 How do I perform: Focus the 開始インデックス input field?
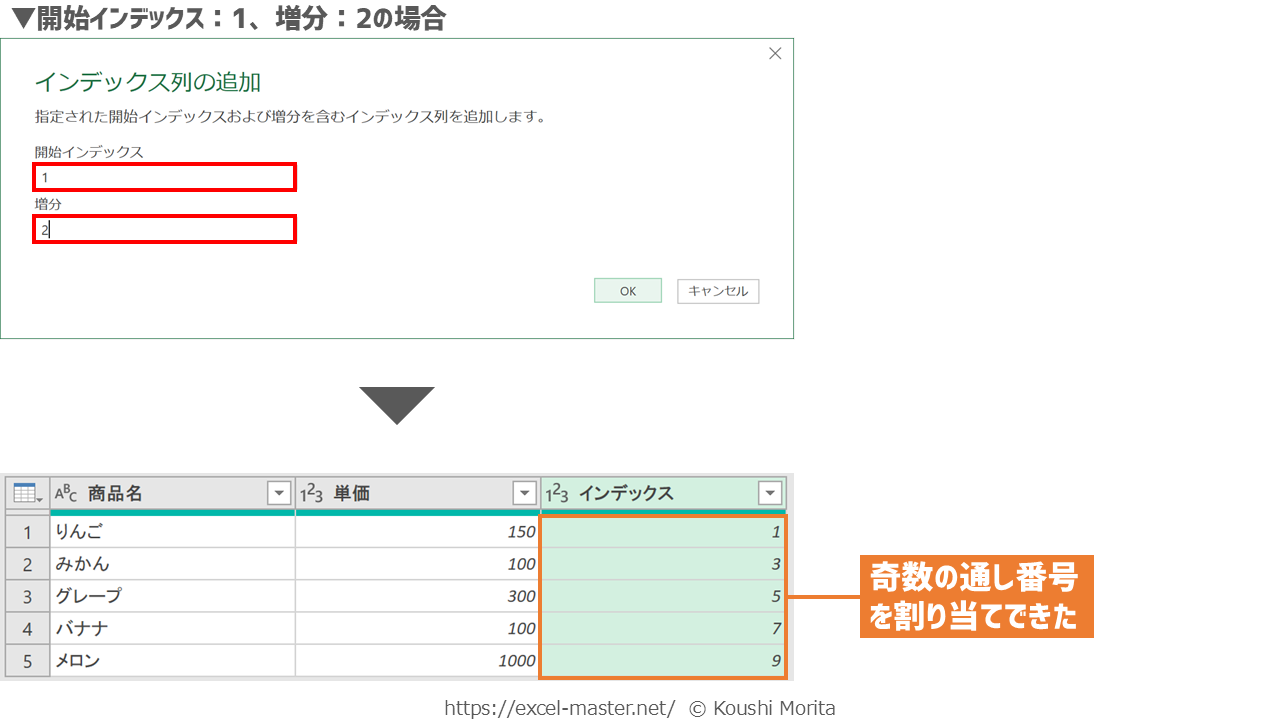pyautogui.click(x=165, y=178)
